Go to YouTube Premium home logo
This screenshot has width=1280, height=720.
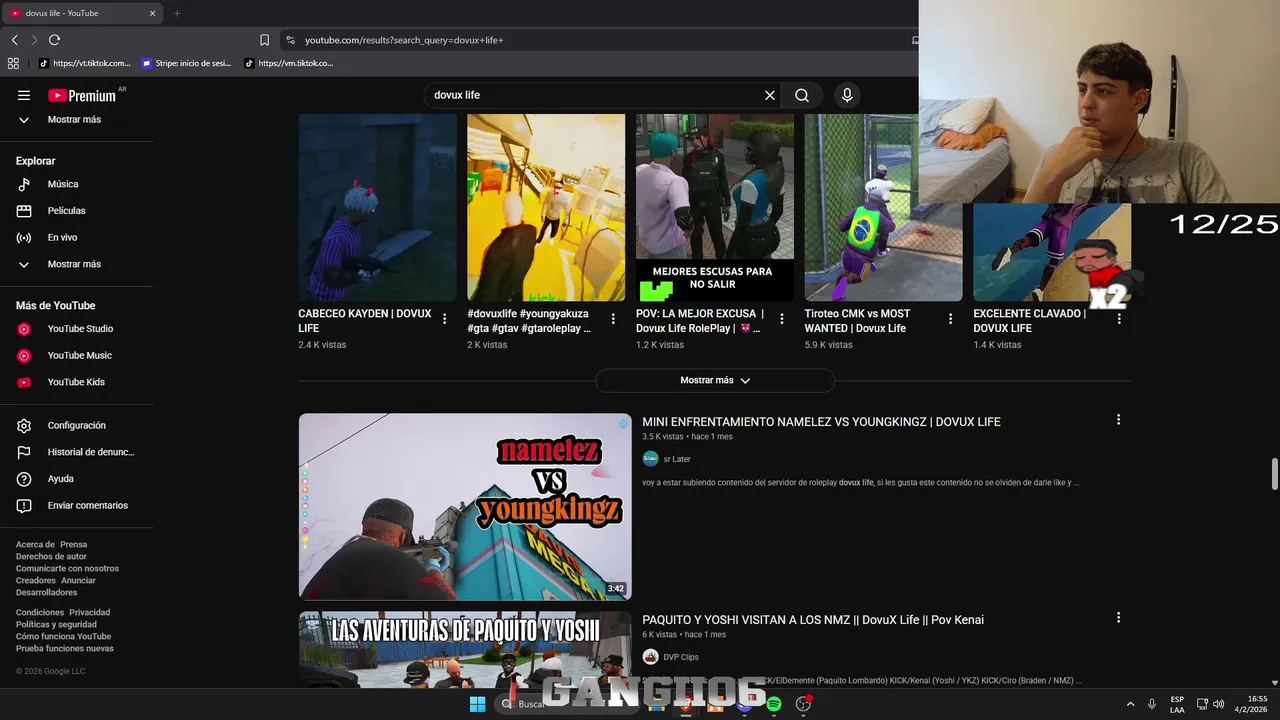point(82,95)
